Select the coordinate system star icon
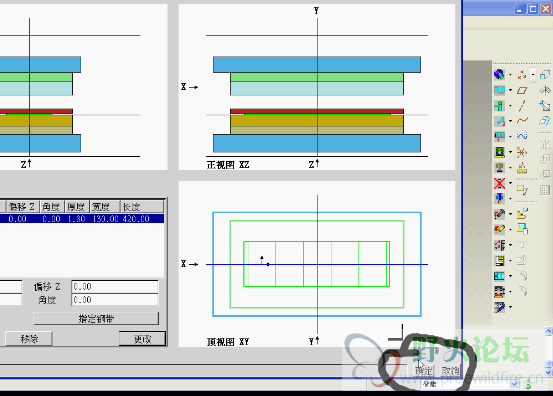553x396 pixels. tap(522, 152)
